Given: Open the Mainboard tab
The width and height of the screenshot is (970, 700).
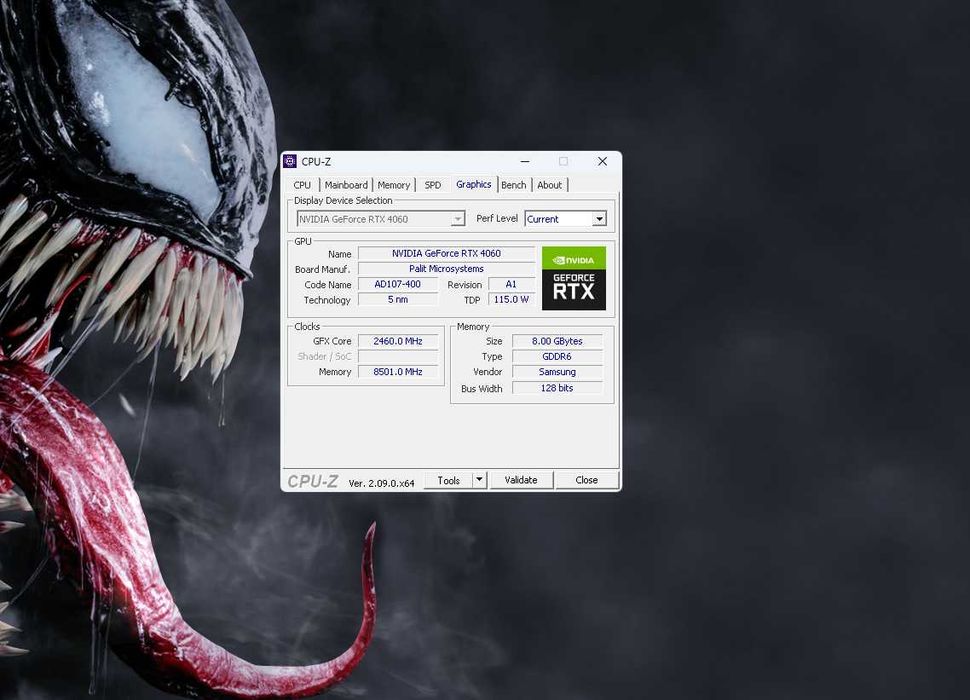Looking at the screenshot, I should coord(346,185).
